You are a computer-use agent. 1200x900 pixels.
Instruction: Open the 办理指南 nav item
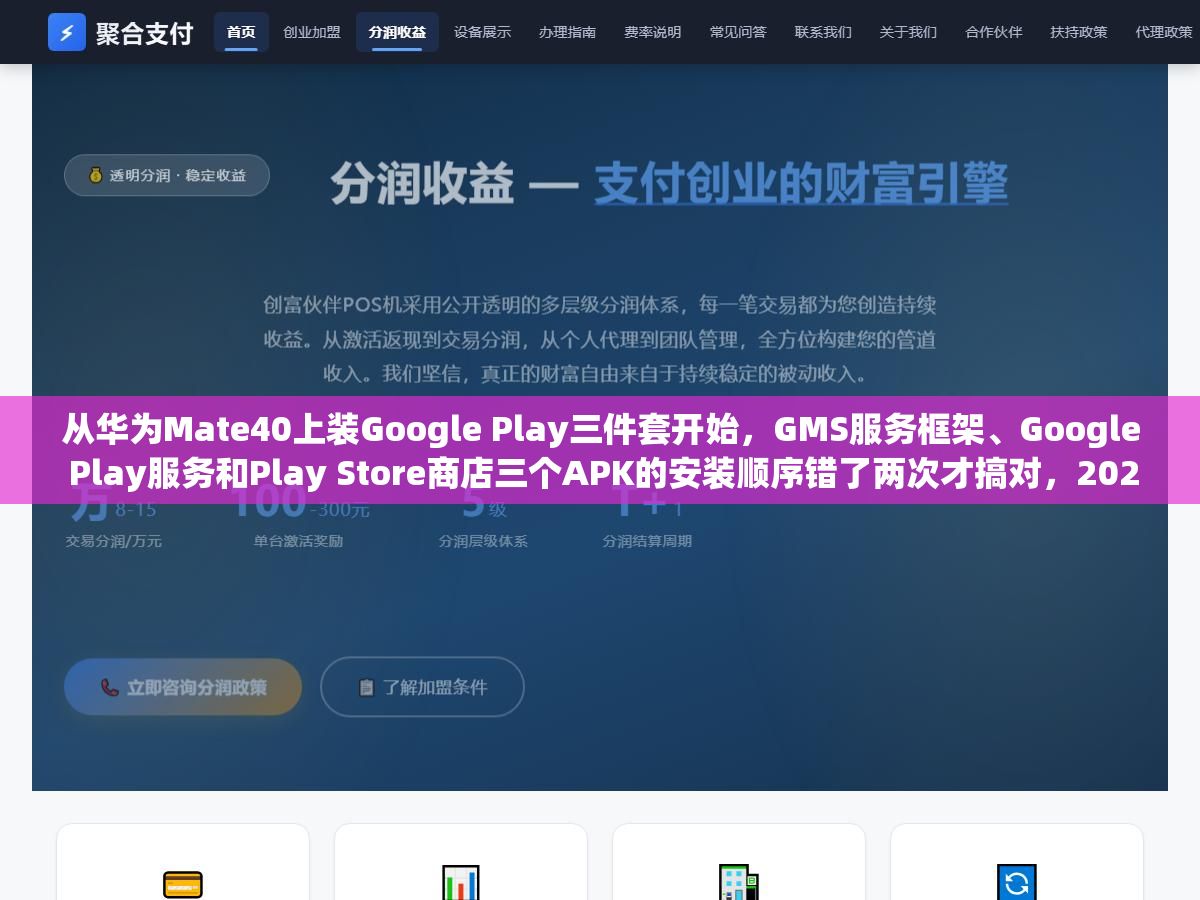click(567, 32)
